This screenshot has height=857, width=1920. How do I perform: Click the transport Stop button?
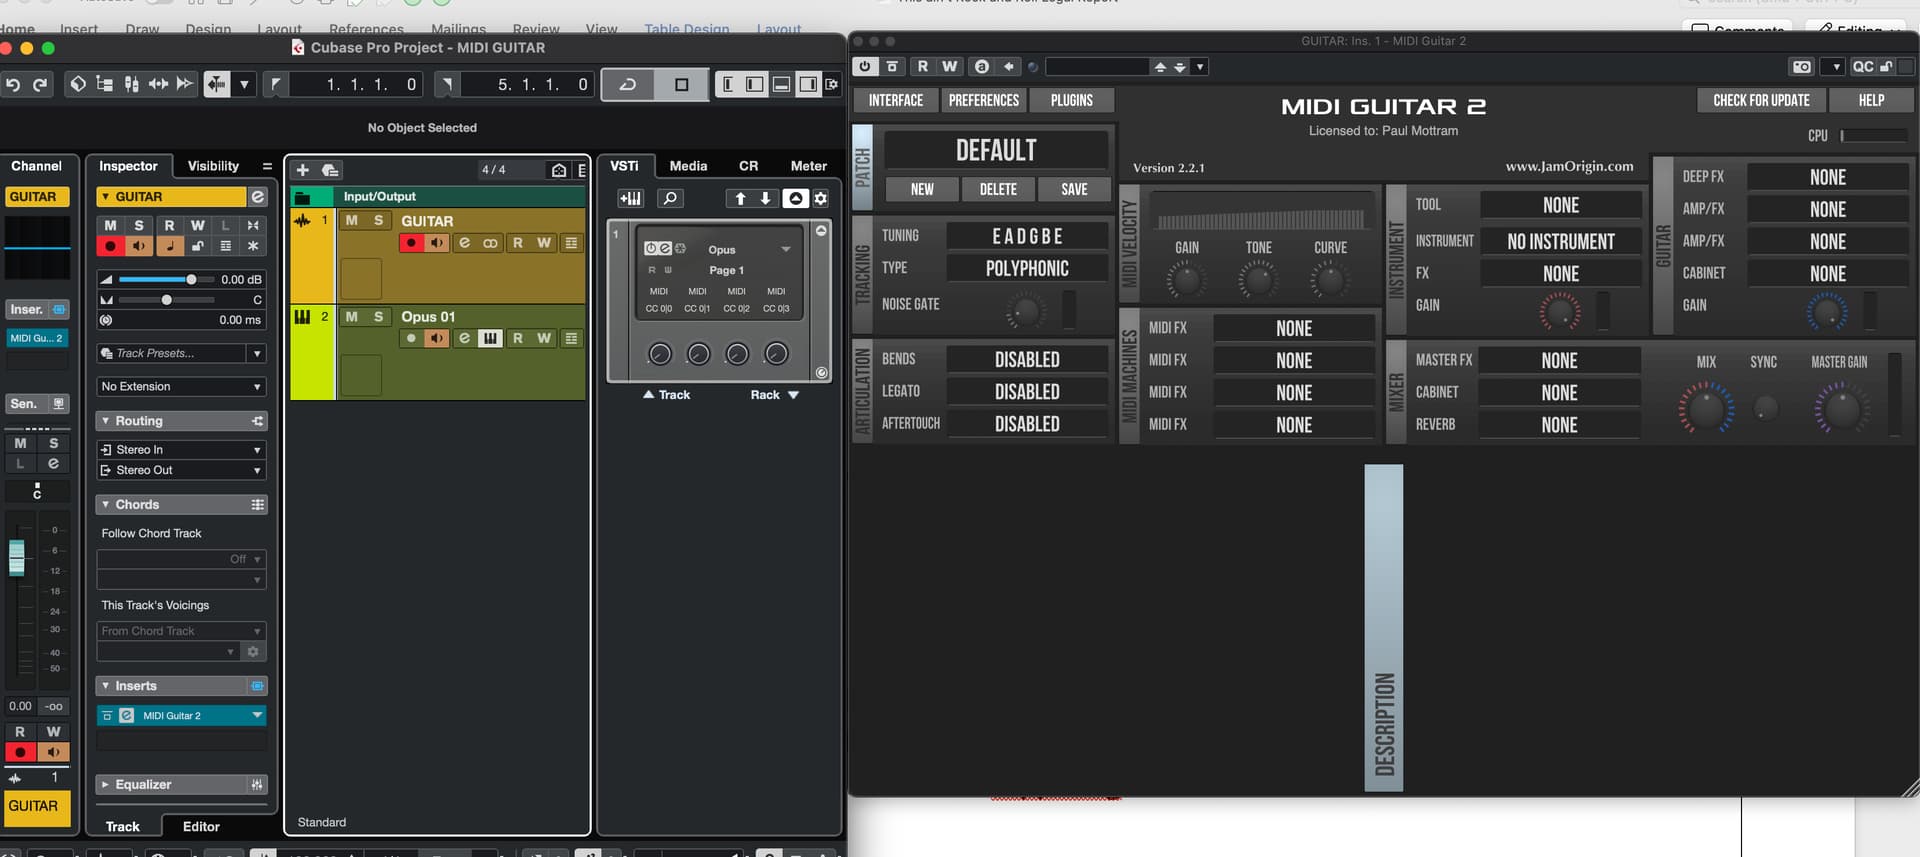[682, 85]
